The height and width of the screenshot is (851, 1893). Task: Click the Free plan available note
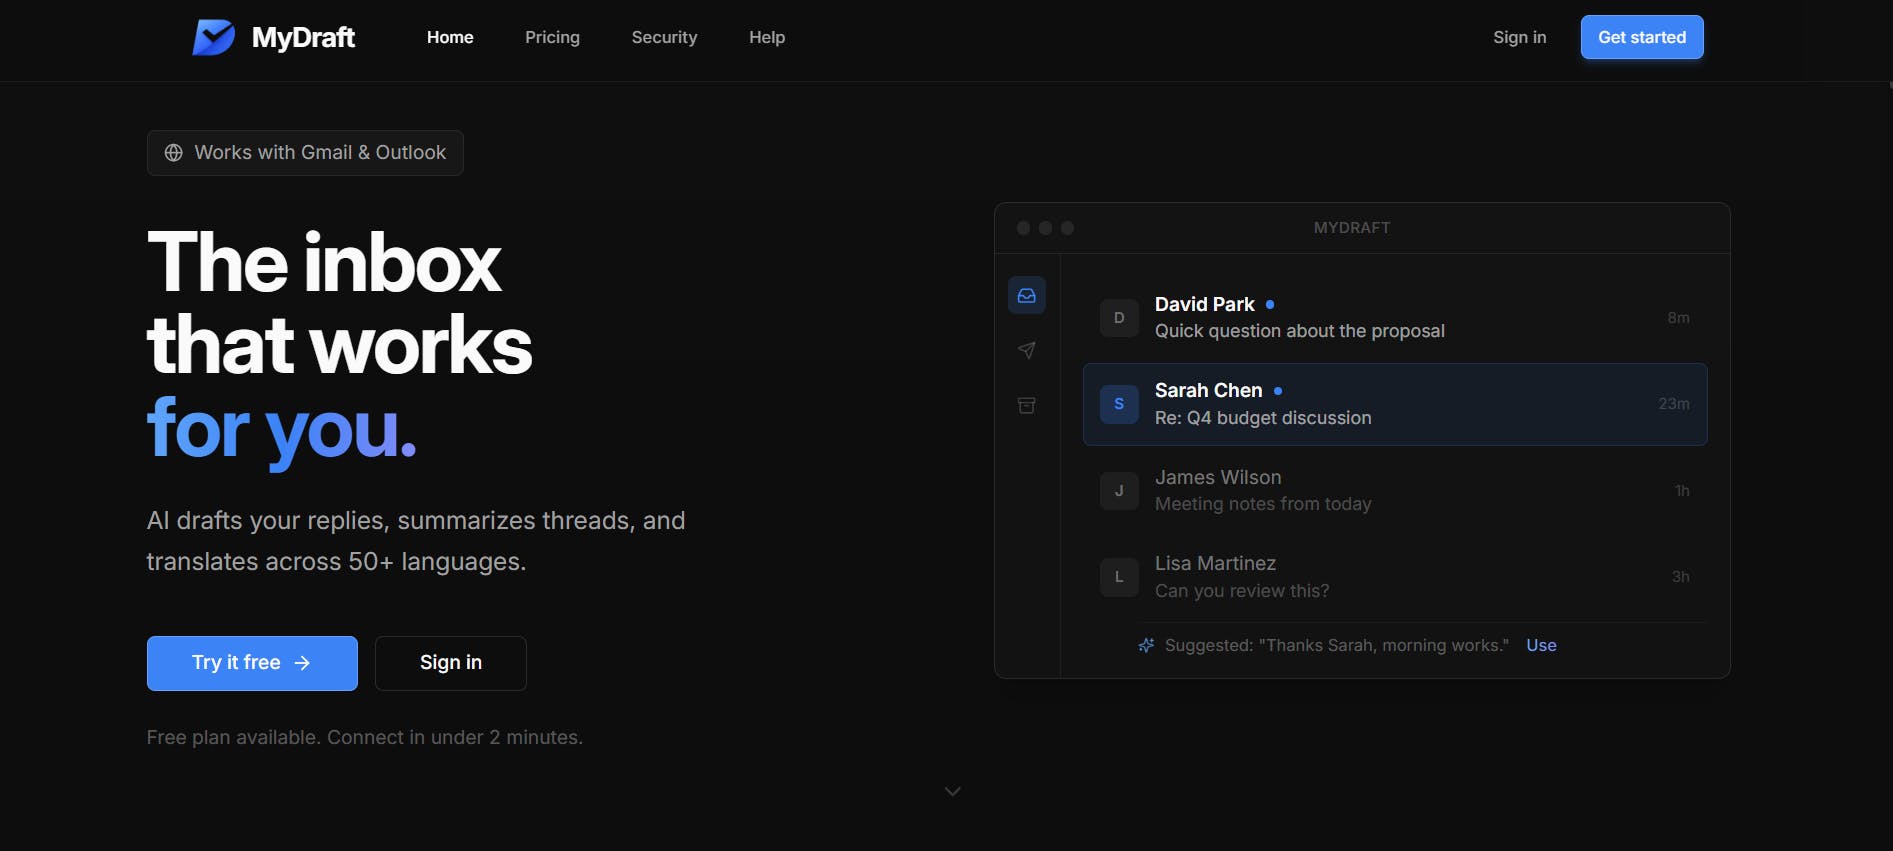(x=365, y=737)
